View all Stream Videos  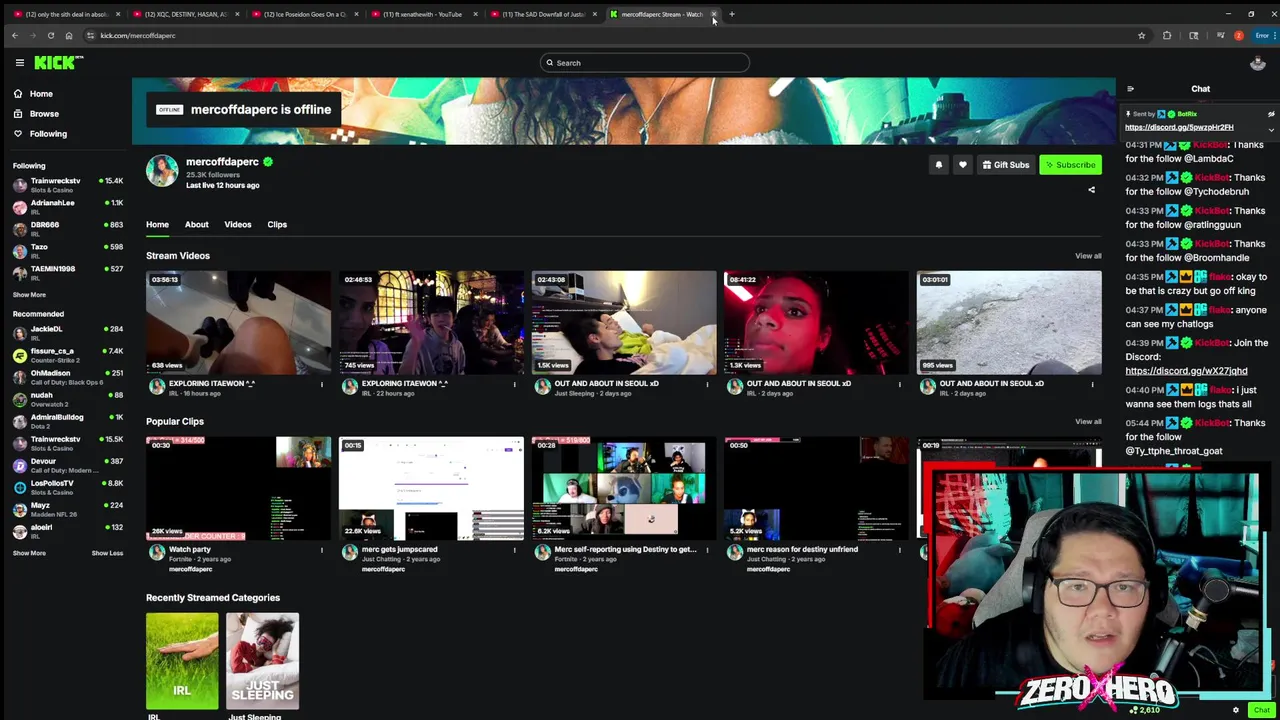click(1088, 256)
